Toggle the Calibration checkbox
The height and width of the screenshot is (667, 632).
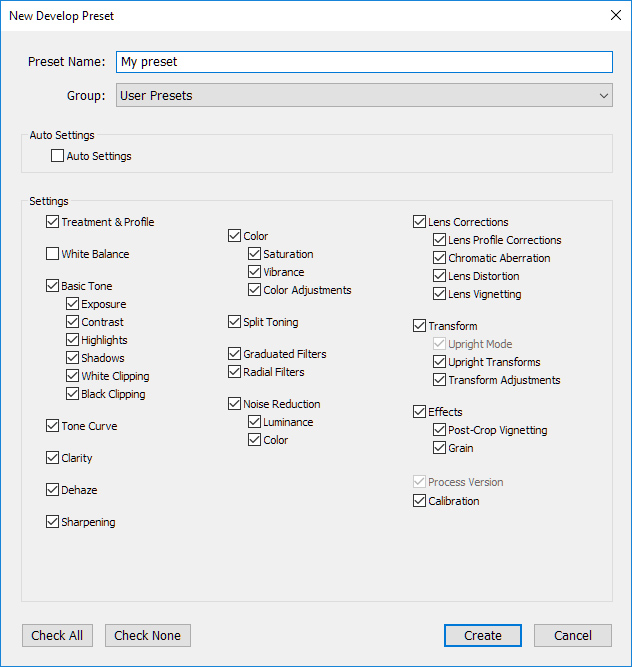point(420,501)
